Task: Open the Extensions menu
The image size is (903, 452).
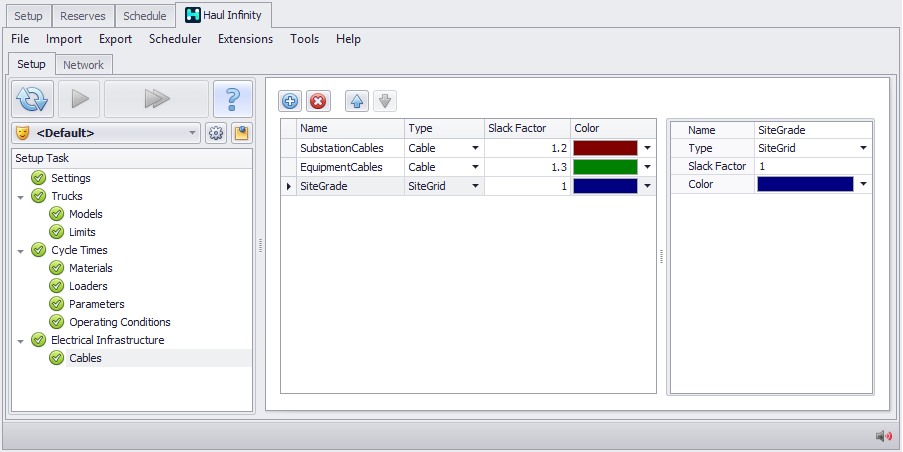Action: point(245,39)
